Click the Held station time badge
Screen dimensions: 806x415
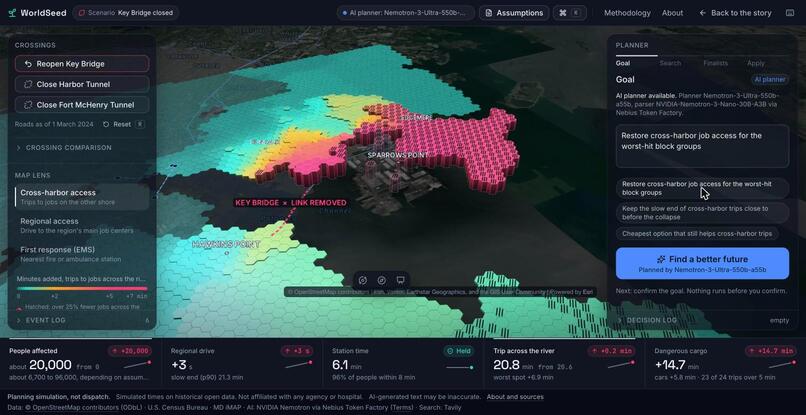pos(459,351)
